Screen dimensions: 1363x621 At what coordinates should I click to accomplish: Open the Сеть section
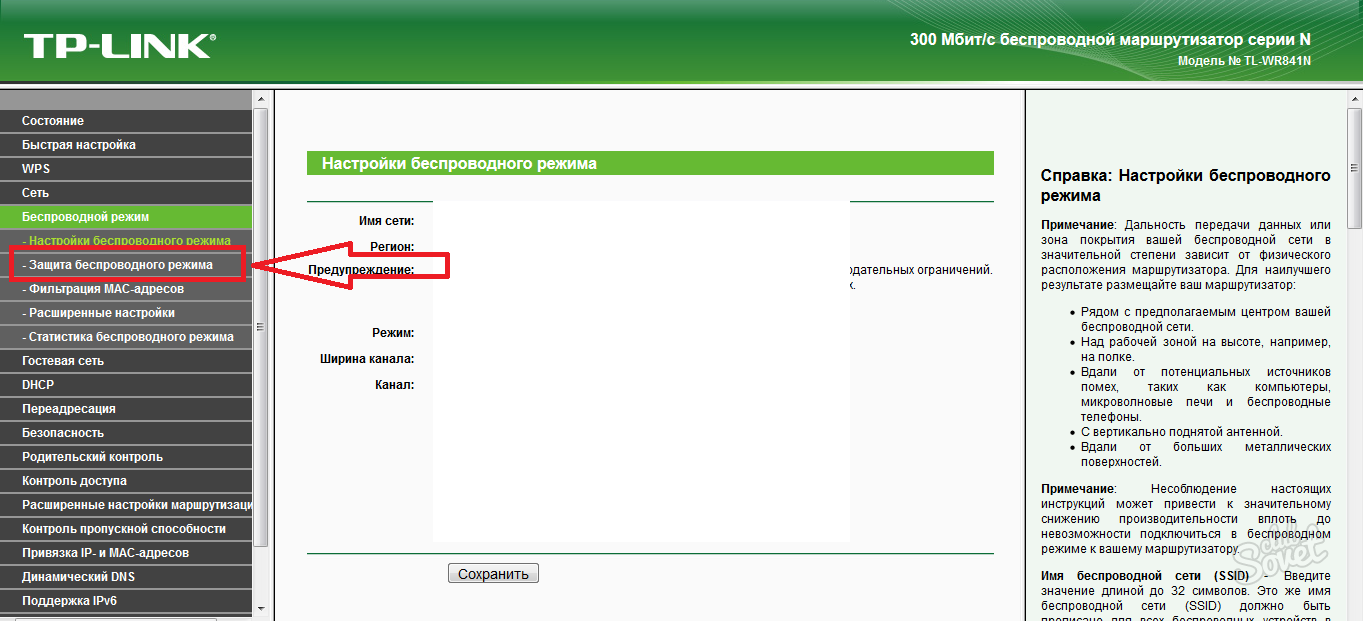(x=125, y=193)
